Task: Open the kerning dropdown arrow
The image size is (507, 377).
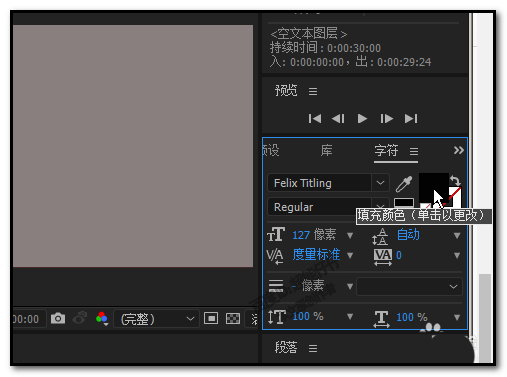Action: 350,256
